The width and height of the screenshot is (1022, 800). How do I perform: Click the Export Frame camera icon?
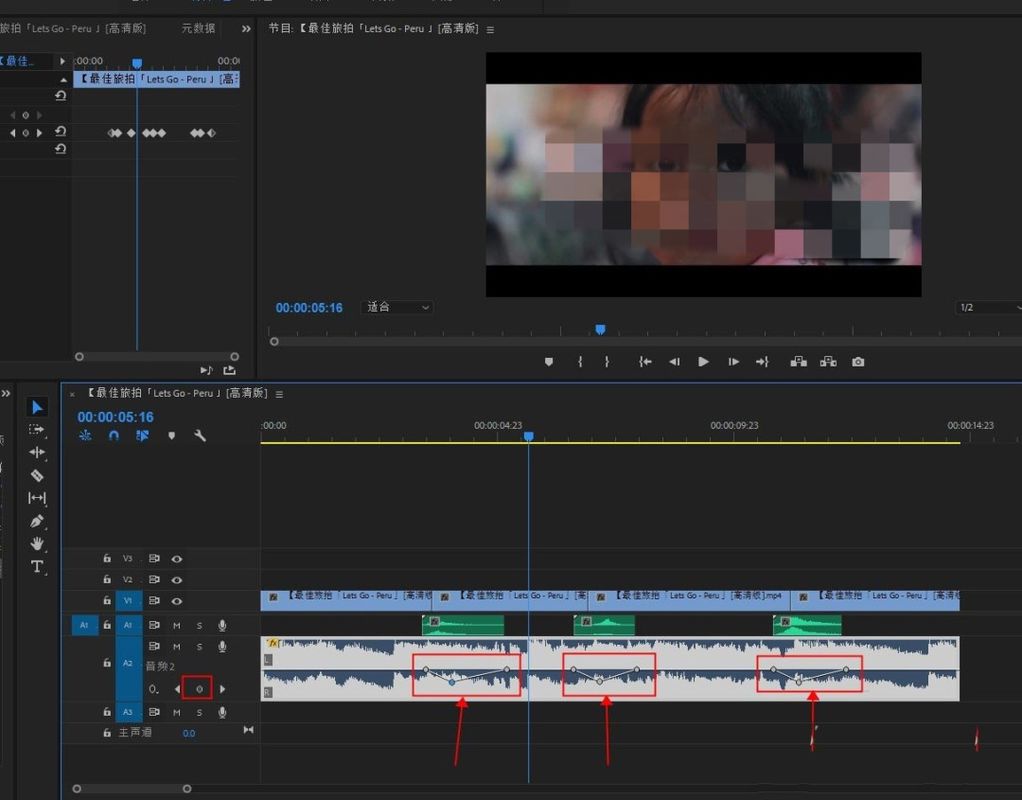tap(858, 362)
